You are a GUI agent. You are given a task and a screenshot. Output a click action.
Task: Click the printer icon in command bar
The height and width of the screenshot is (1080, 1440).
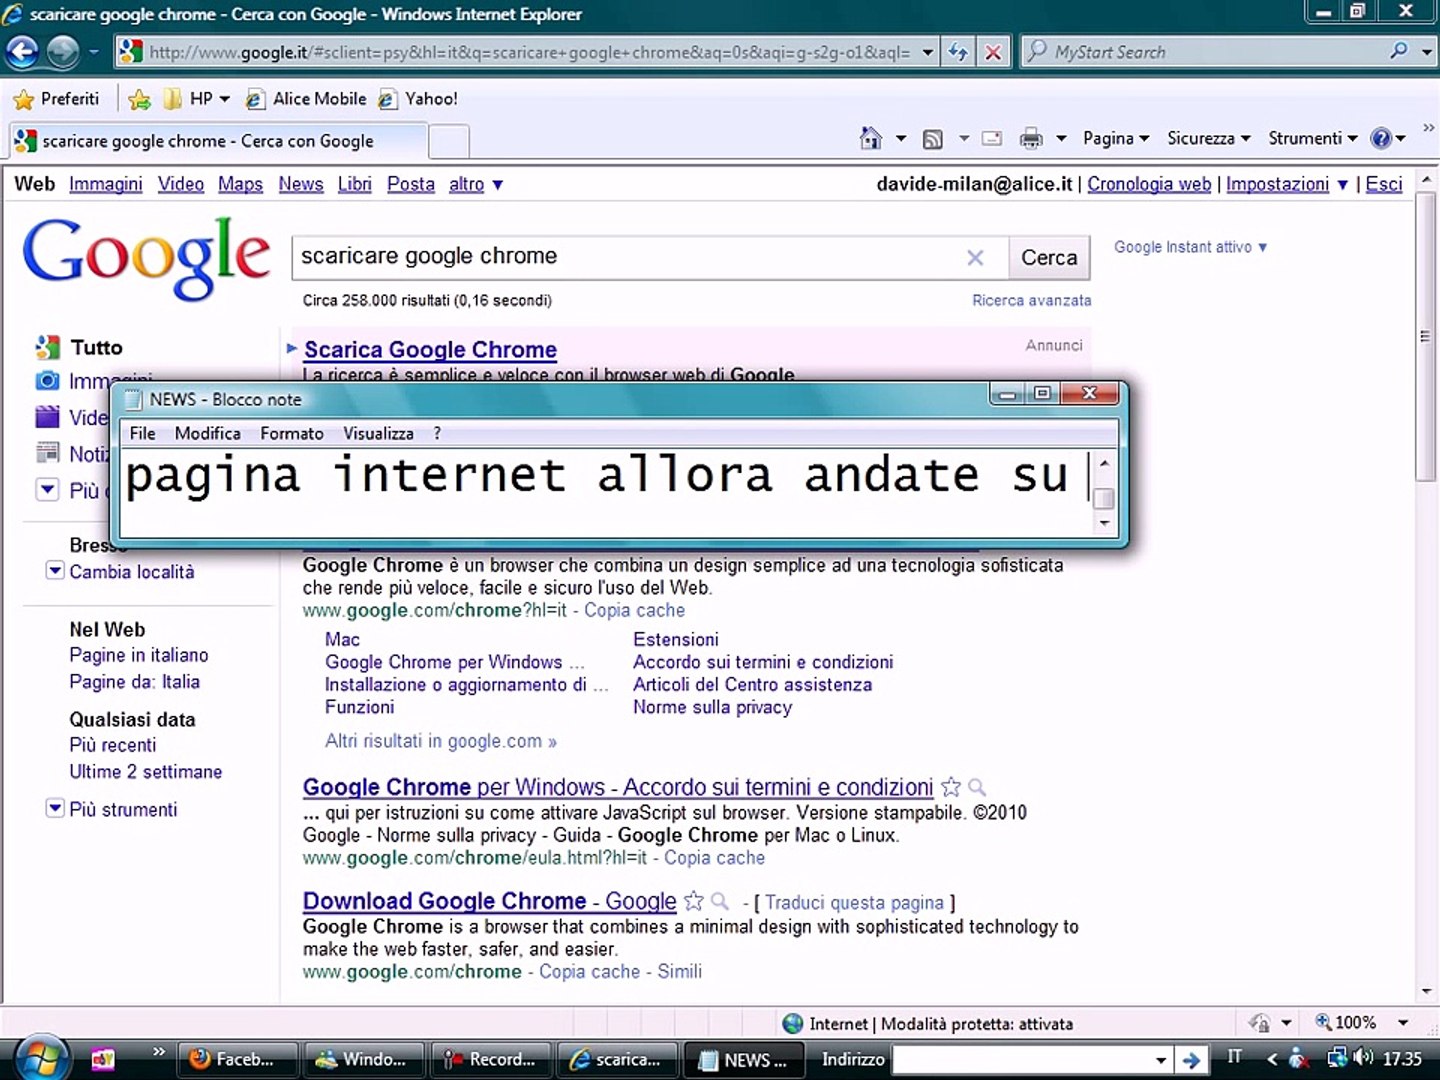point(1031,139)
